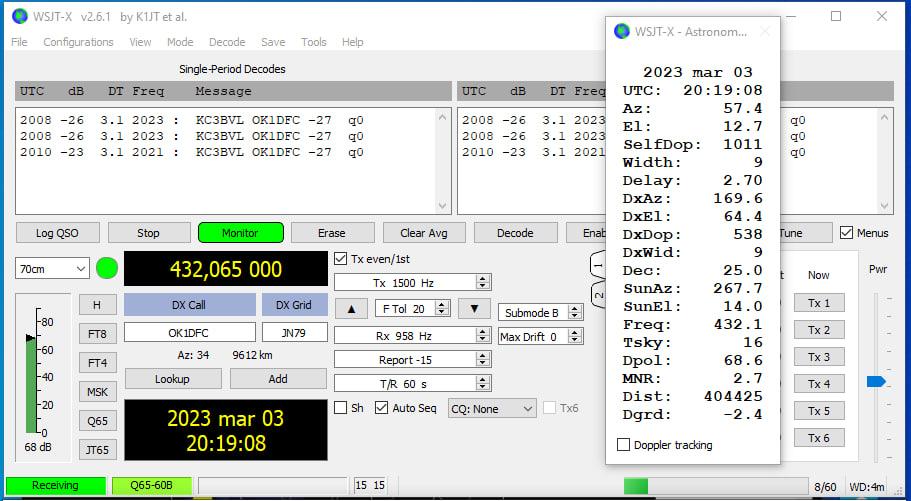The image size is (911, 501).
Task: Switch to MSK mode button
Action: coord(98,392)
